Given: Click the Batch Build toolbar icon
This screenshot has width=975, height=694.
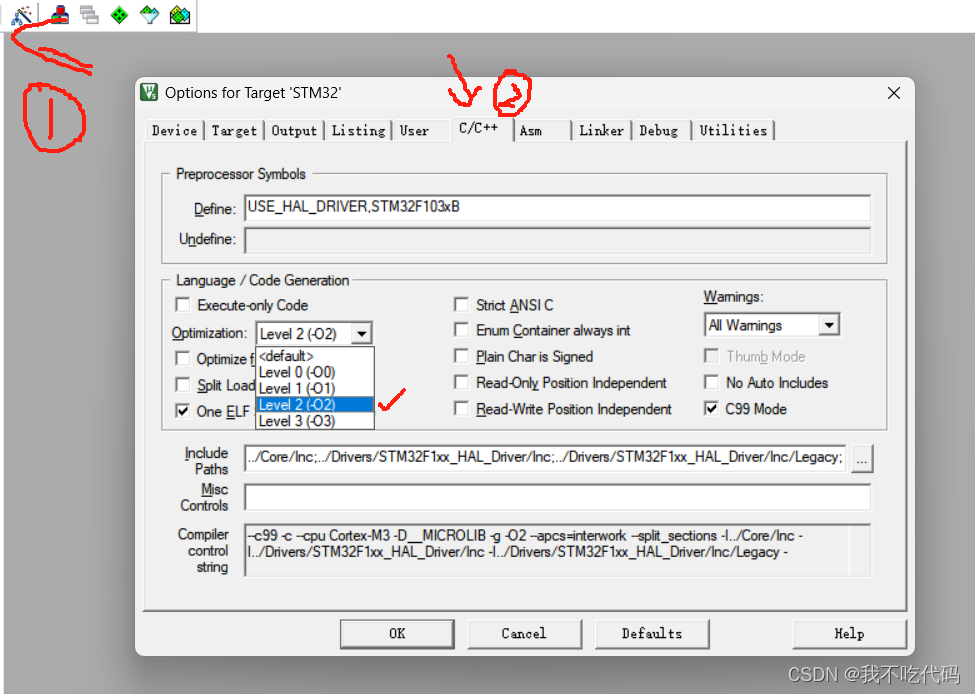Looking at the screenshot, I should (88, 14).
